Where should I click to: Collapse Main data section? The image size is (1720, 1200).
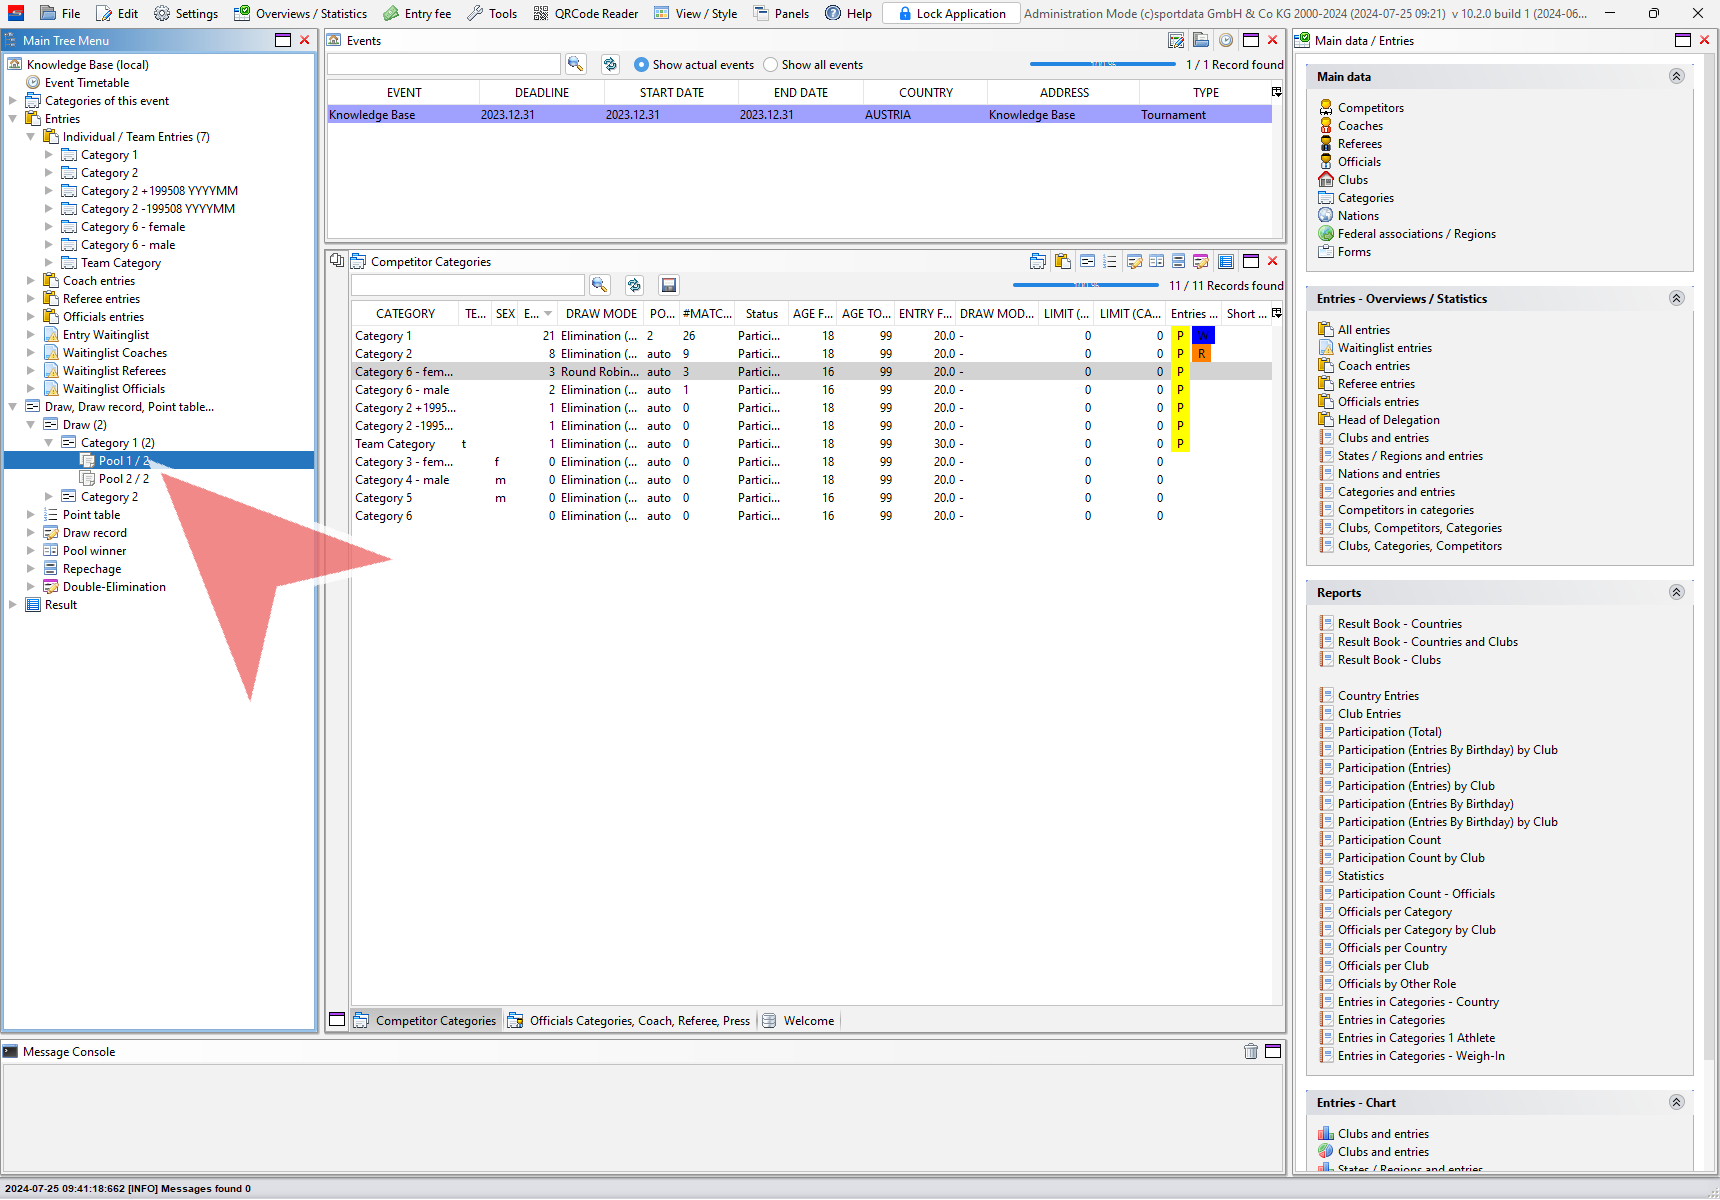click(1677, 77)
